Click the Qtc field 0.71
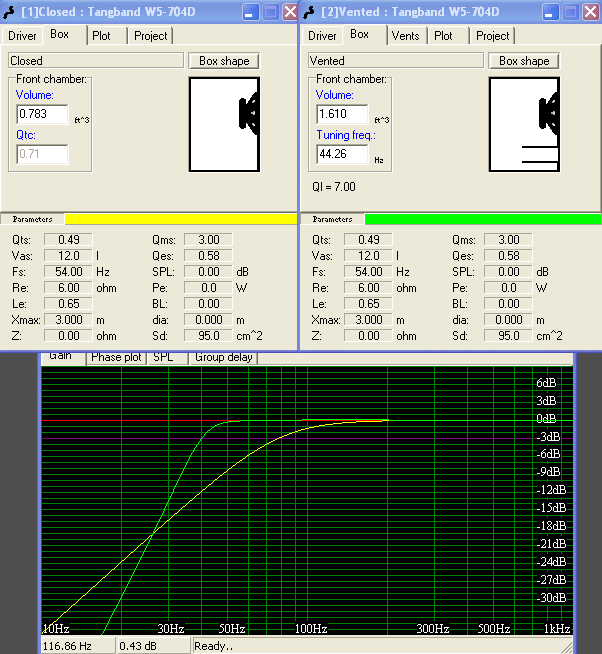602x654 pixels. tap(42, 154)
